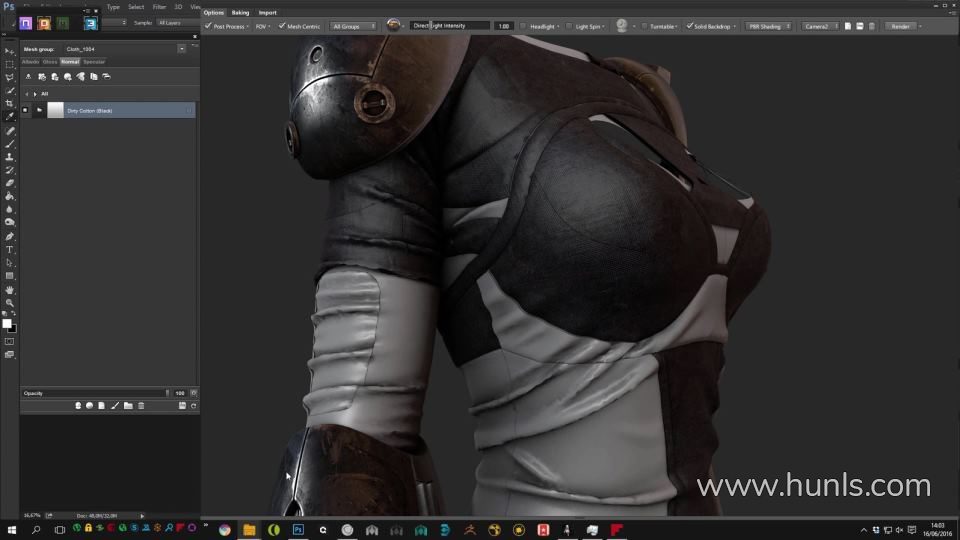Toggle the Post Process checkbox

point(208,26)
